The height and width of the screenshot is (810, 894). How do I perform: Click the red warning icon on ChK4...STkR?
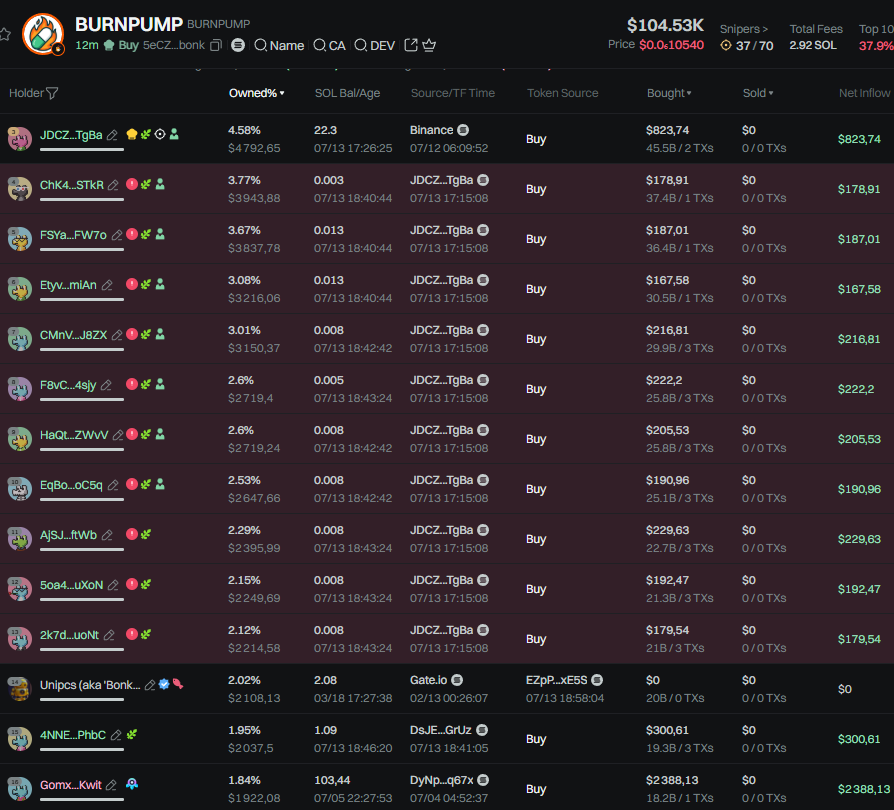[x=132, y=184]
